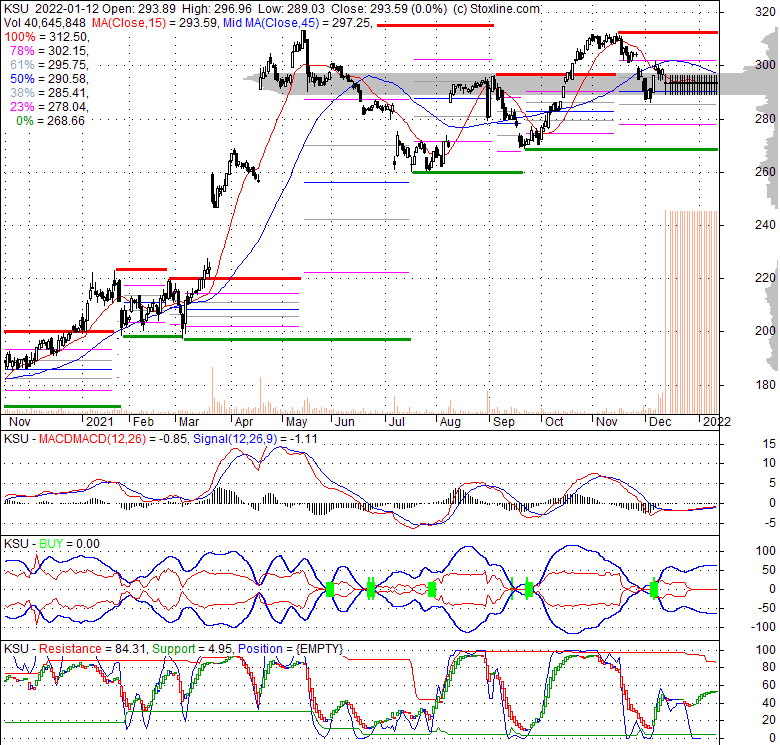Click the 300 price axis label
The image size is (780, 745).
coord(765,65)
